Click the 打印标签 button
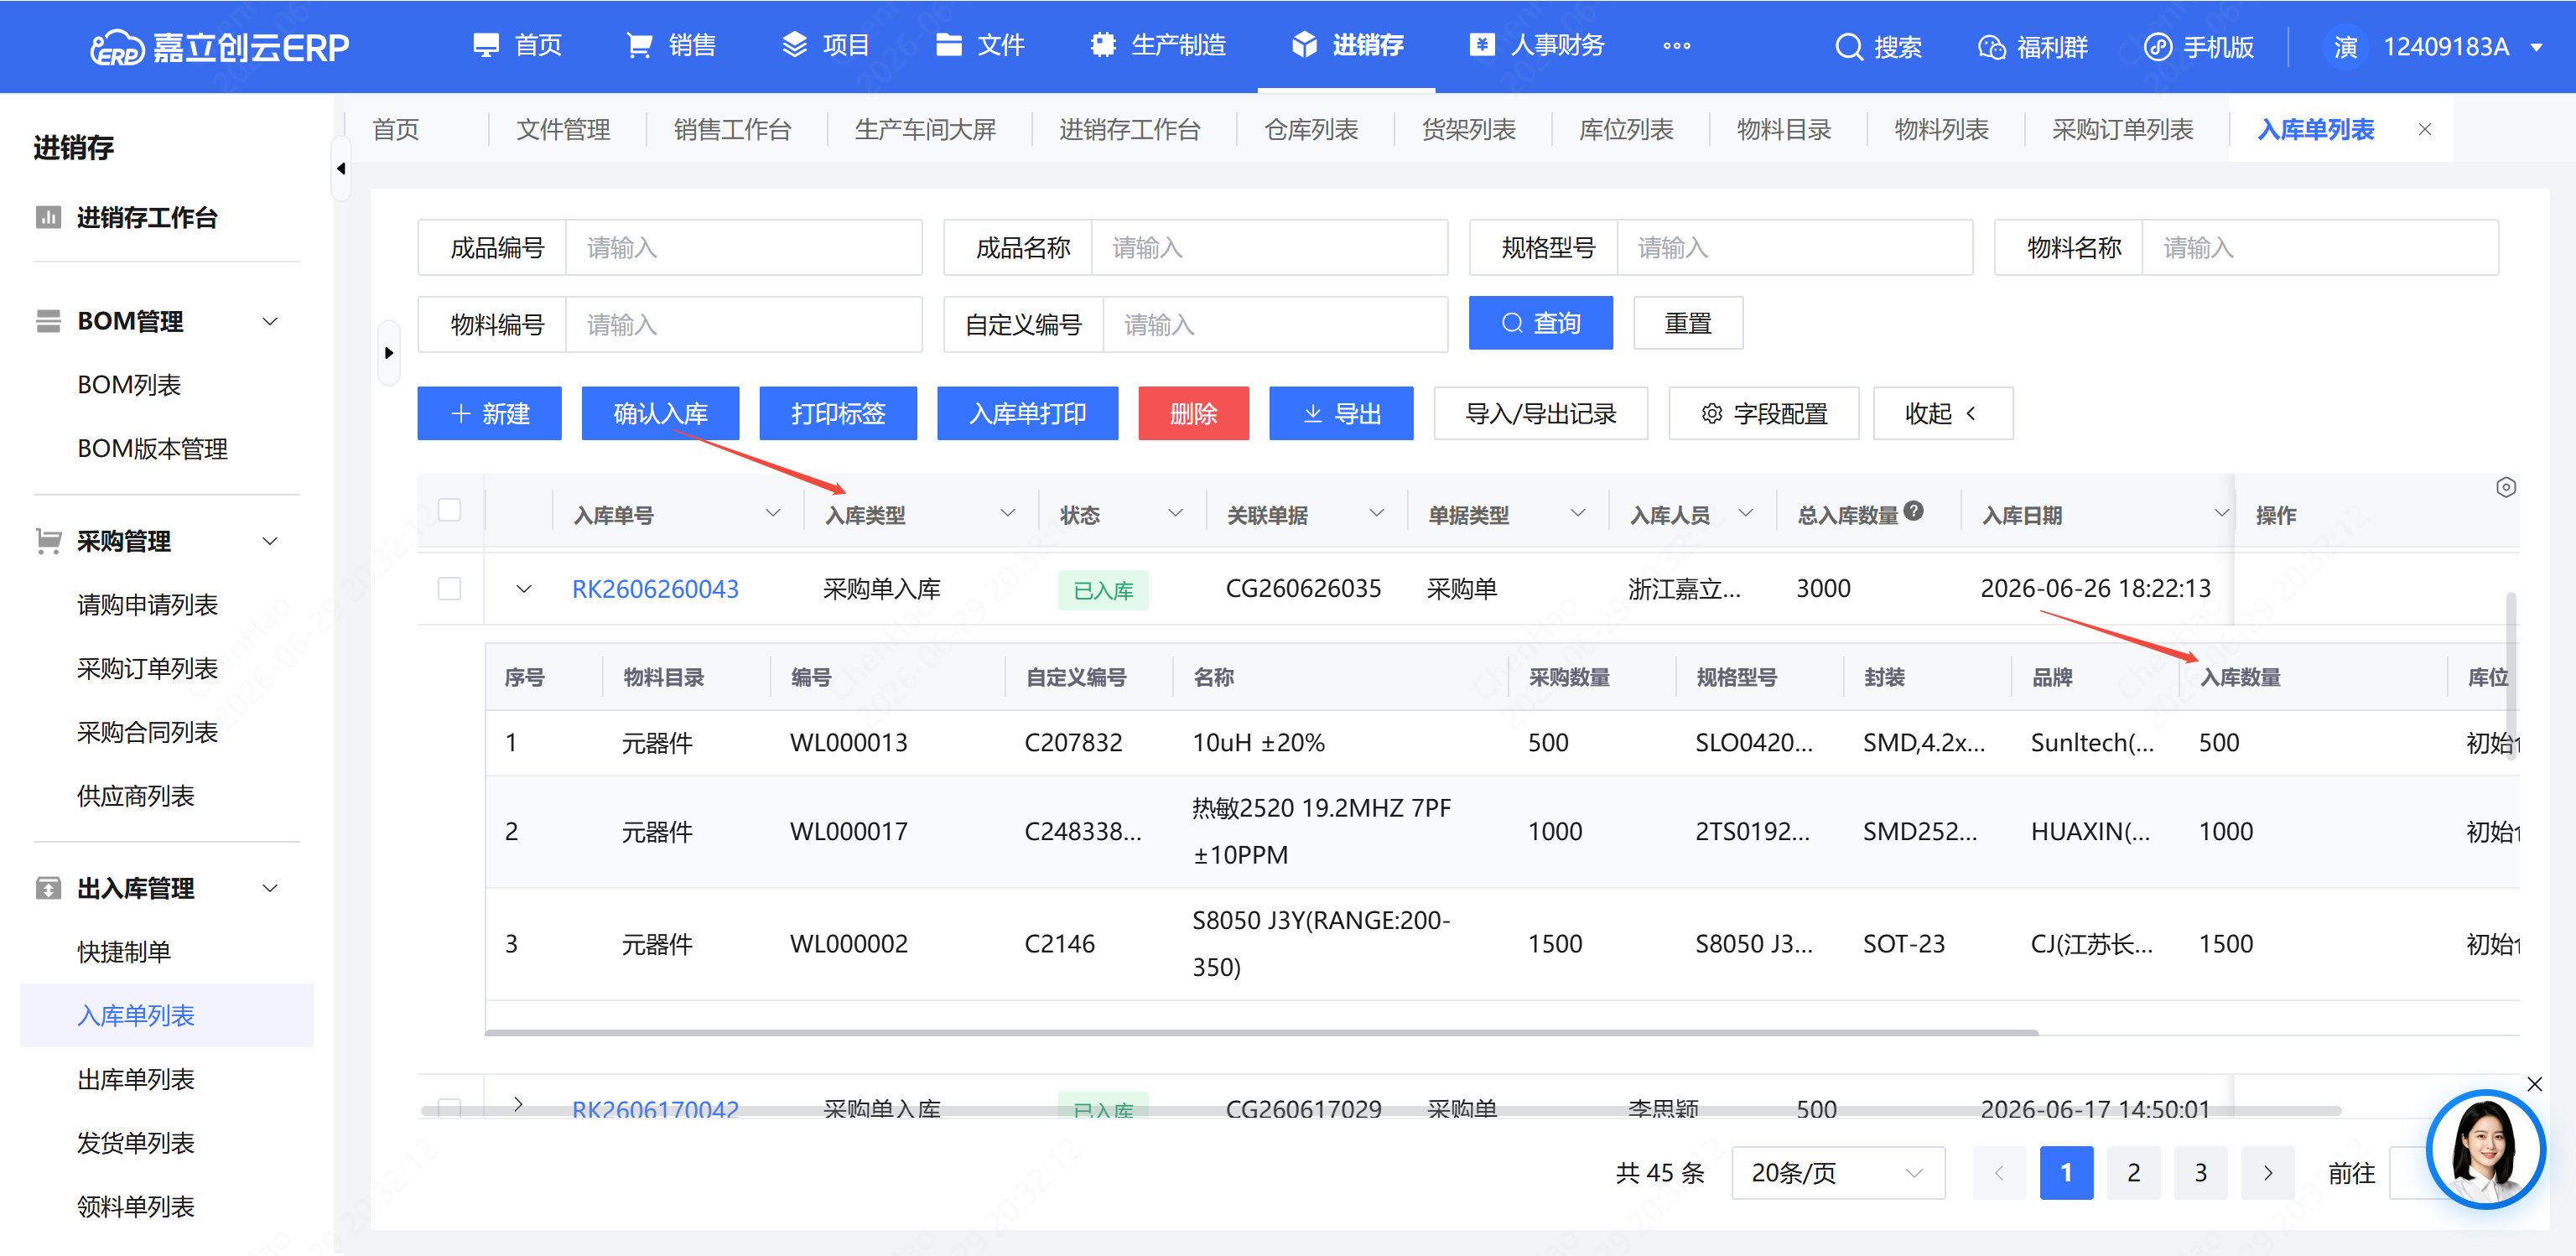Image resolution: width=2576 pixels, height=1256 pixels. pyautogui.click(x=838, y=413)
